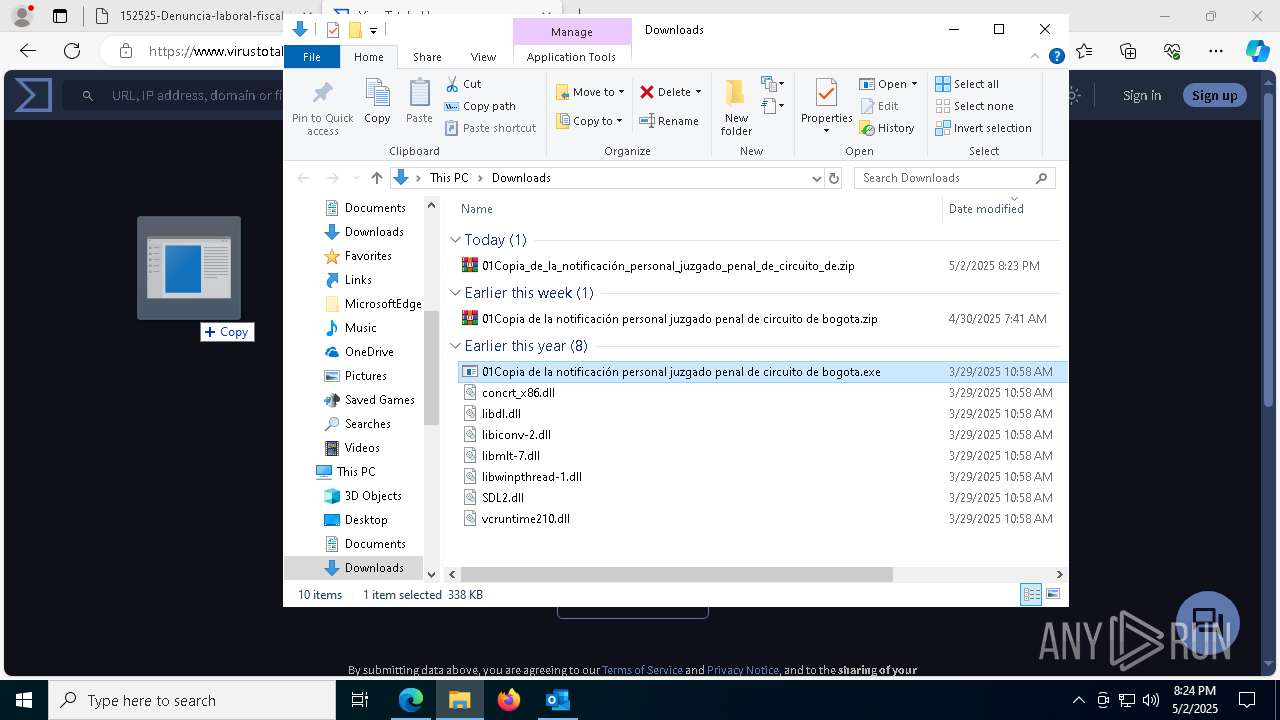
Task: Click Paste shortcut in the ribbon
Action: coord(490,128)
